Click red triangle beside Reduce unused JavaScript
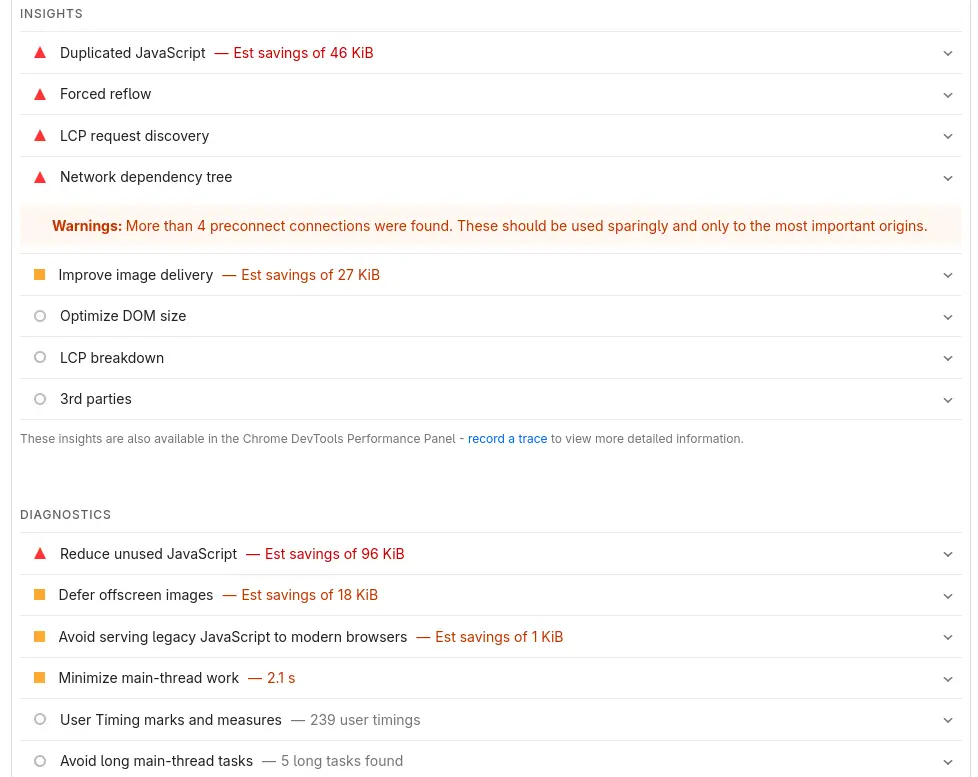Image resolution: width=978 pixels, height=777 pixels. pyautogui.click(x=40, y=554)
